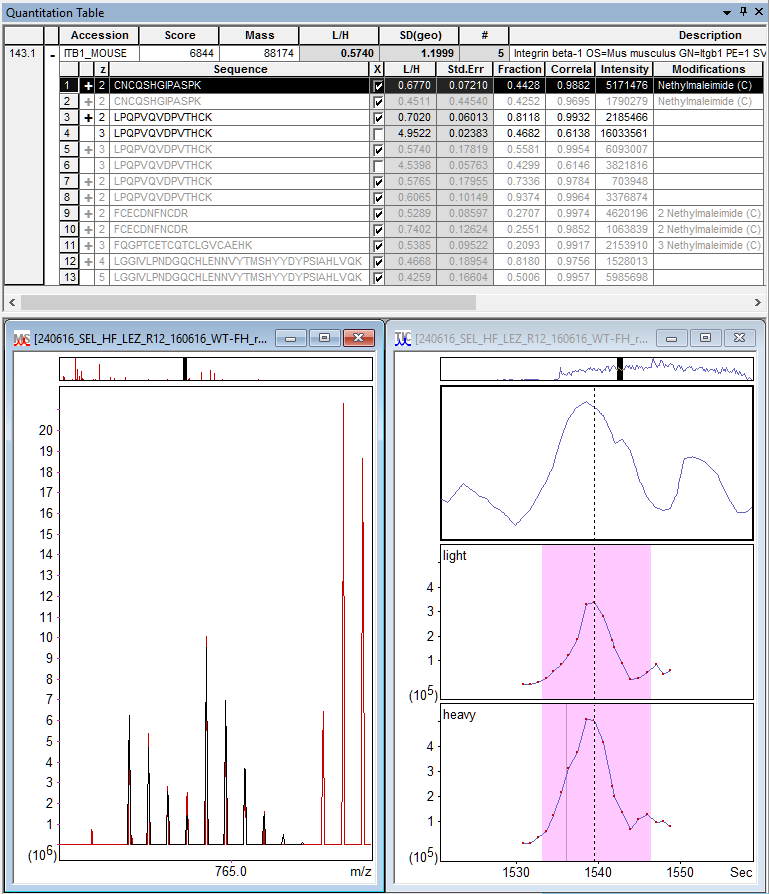
Task: Sort by the SD(geo) column header
Action: click(420, 35)
